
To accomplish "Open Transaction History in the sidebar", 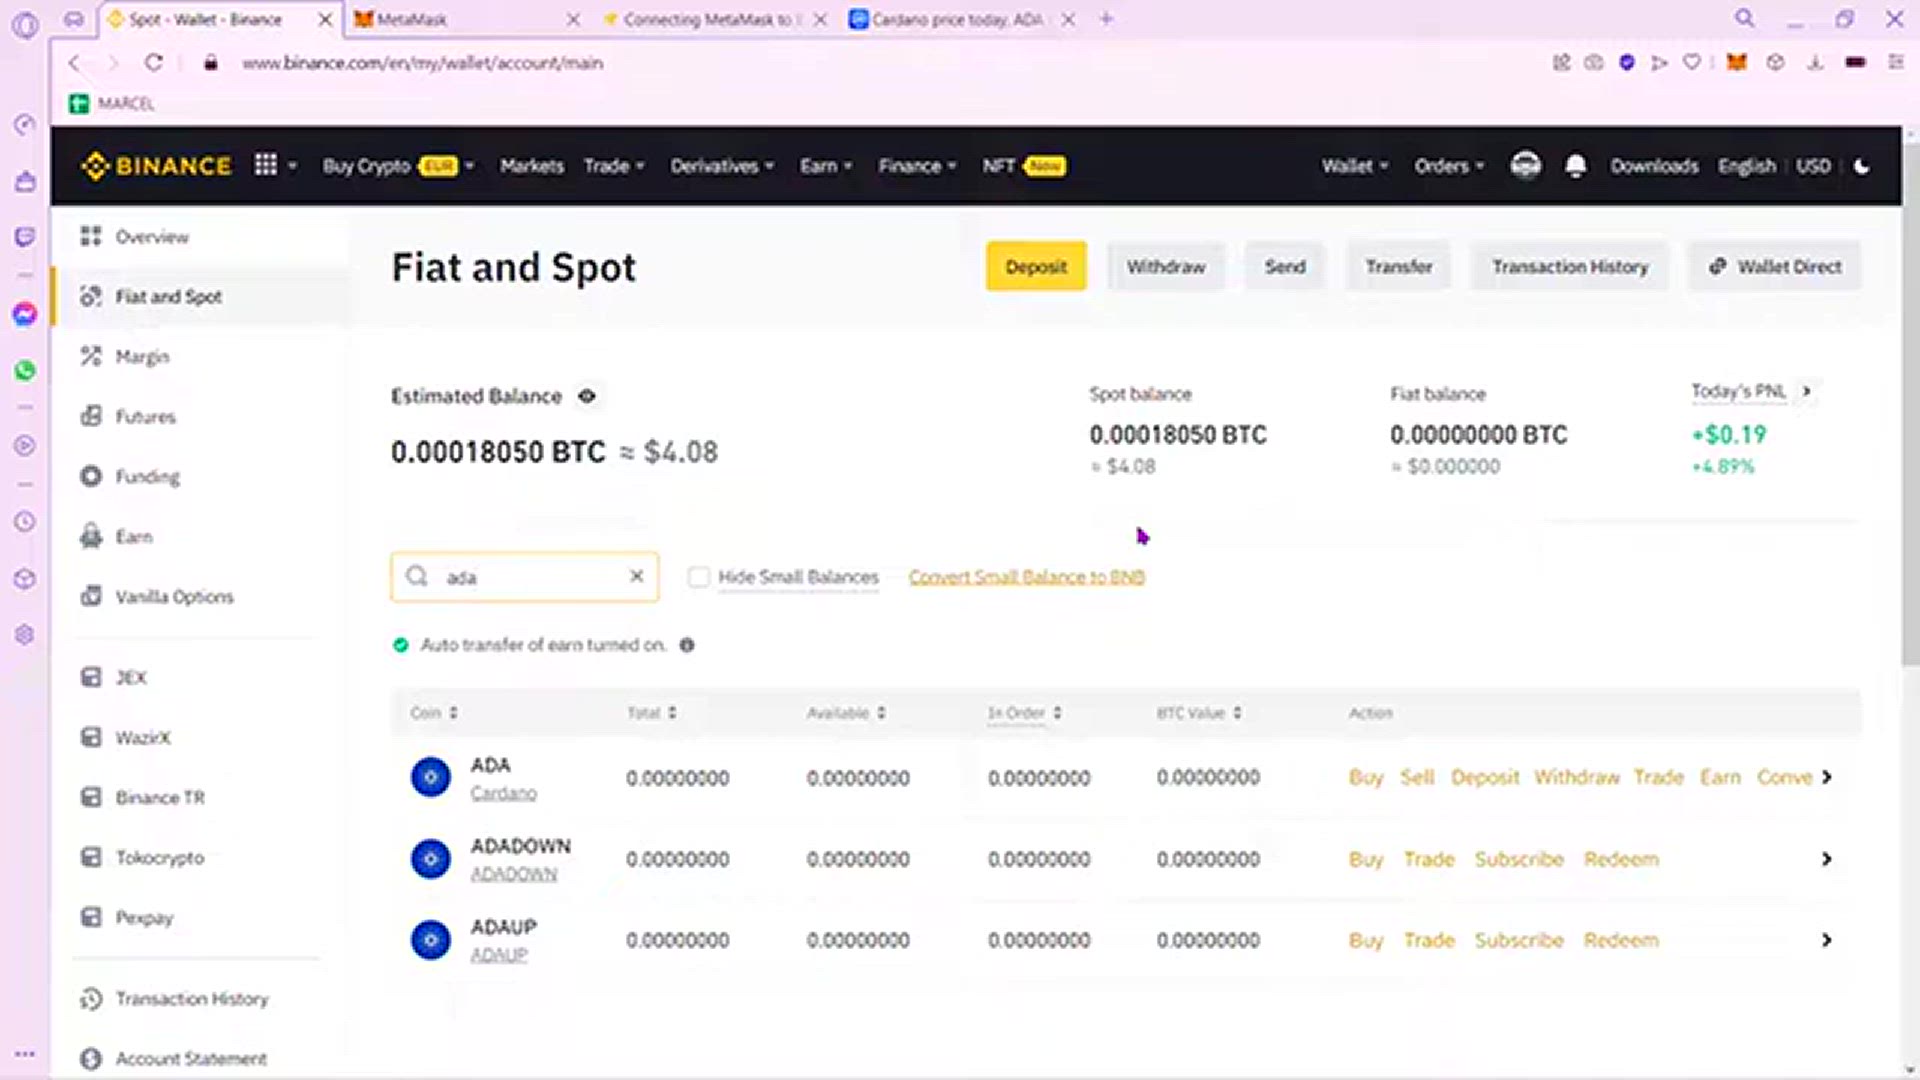I will (x=175, y=999).
